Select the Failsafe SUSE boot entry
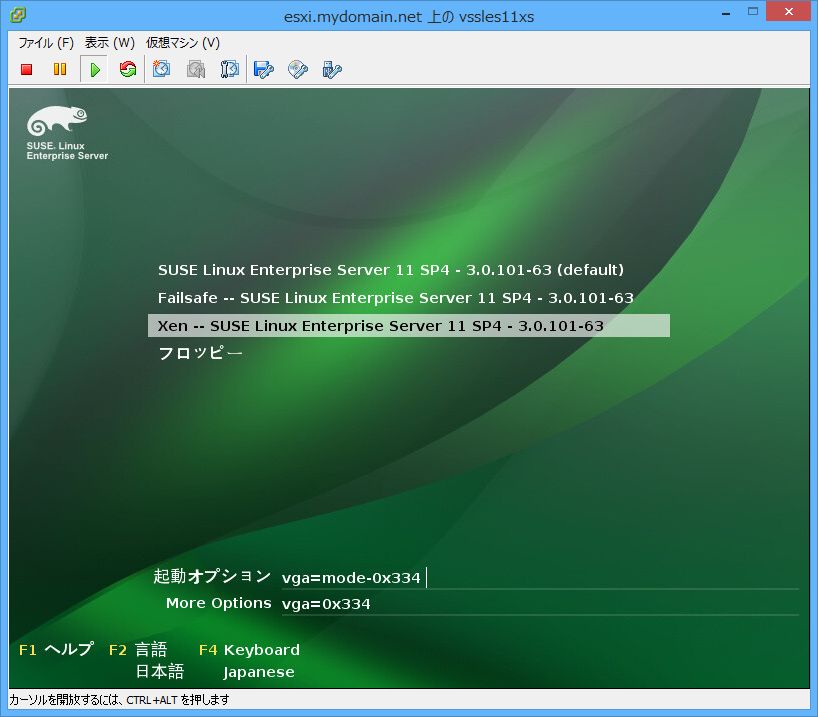The height and width of the screenshot is (717, 818). (395, 298)
